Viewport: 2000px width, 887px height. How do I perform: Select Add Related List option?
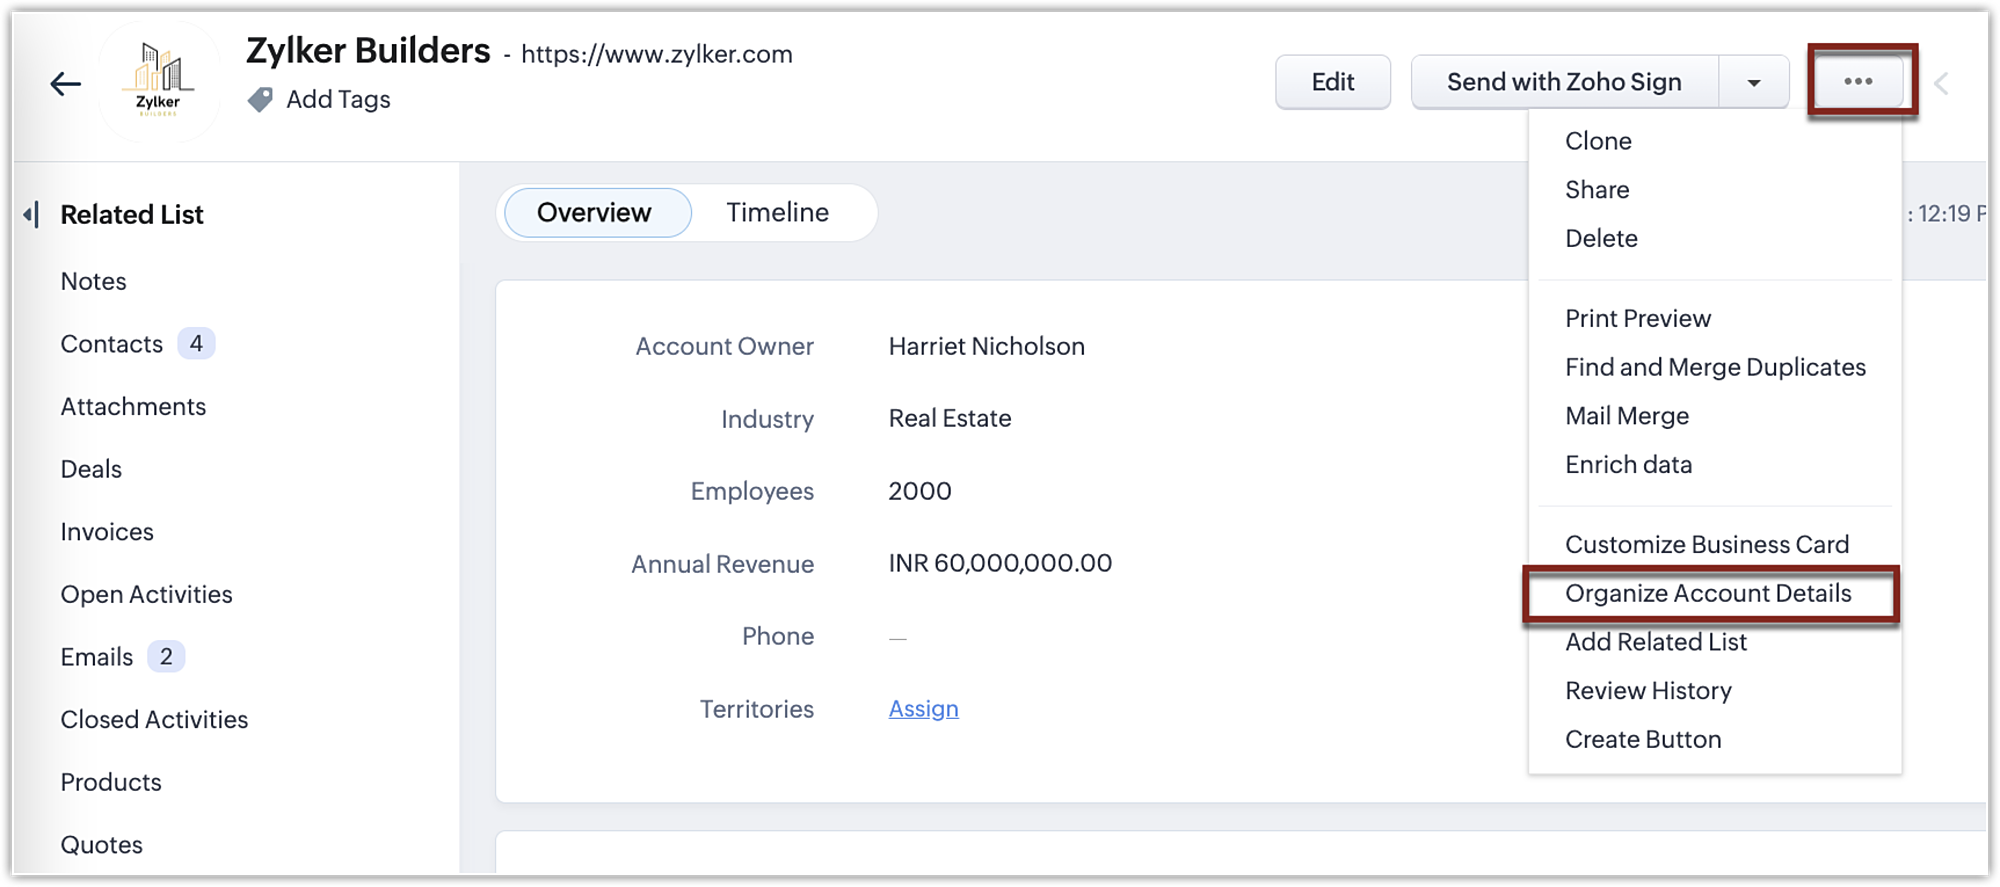(1656, 642)
